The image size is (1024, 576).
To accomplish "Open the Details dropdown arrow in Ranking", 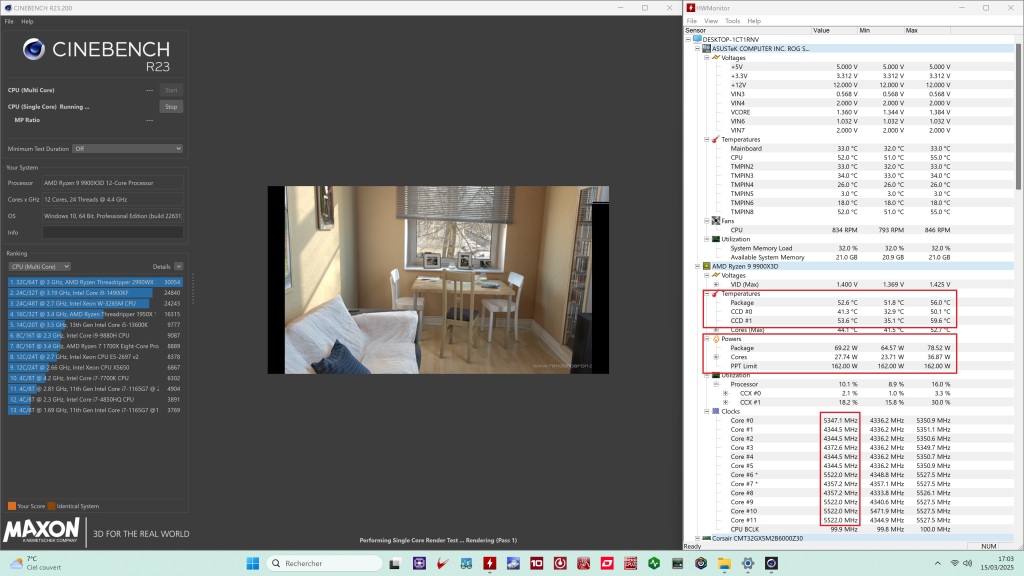I will 178,266.
